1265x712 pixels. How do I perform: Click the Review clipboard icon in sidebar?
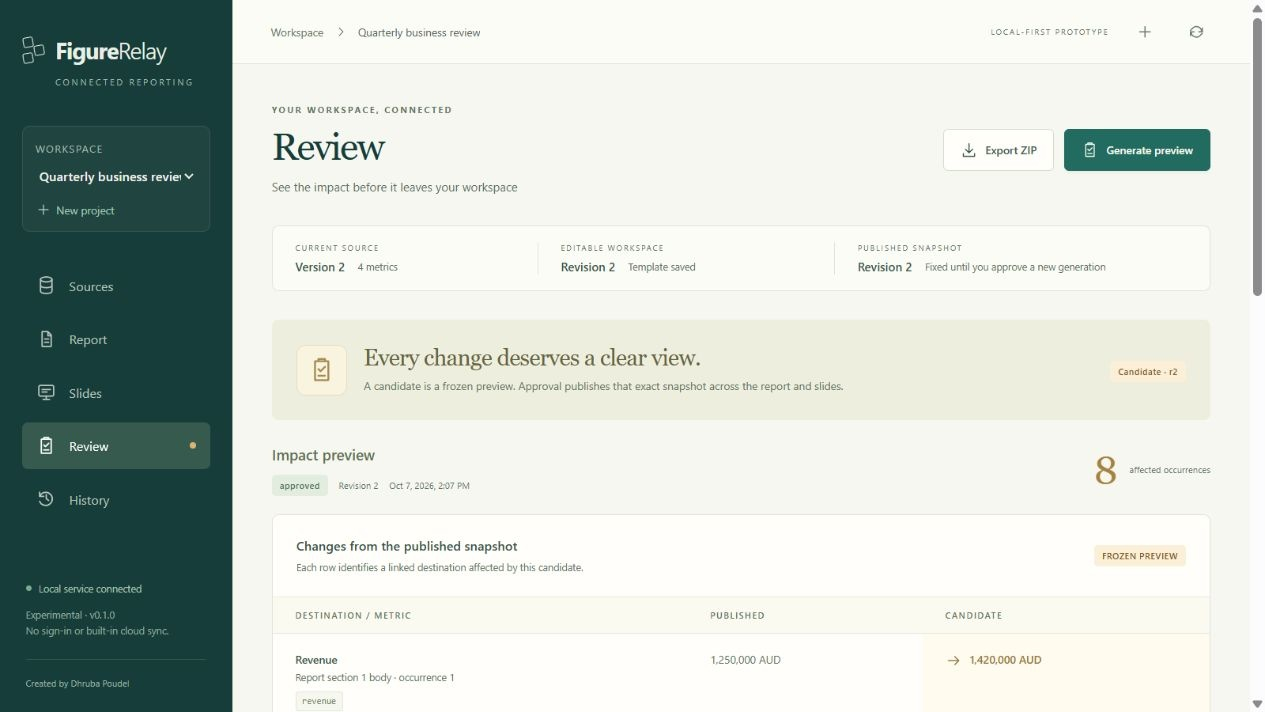tap(46, 446)
